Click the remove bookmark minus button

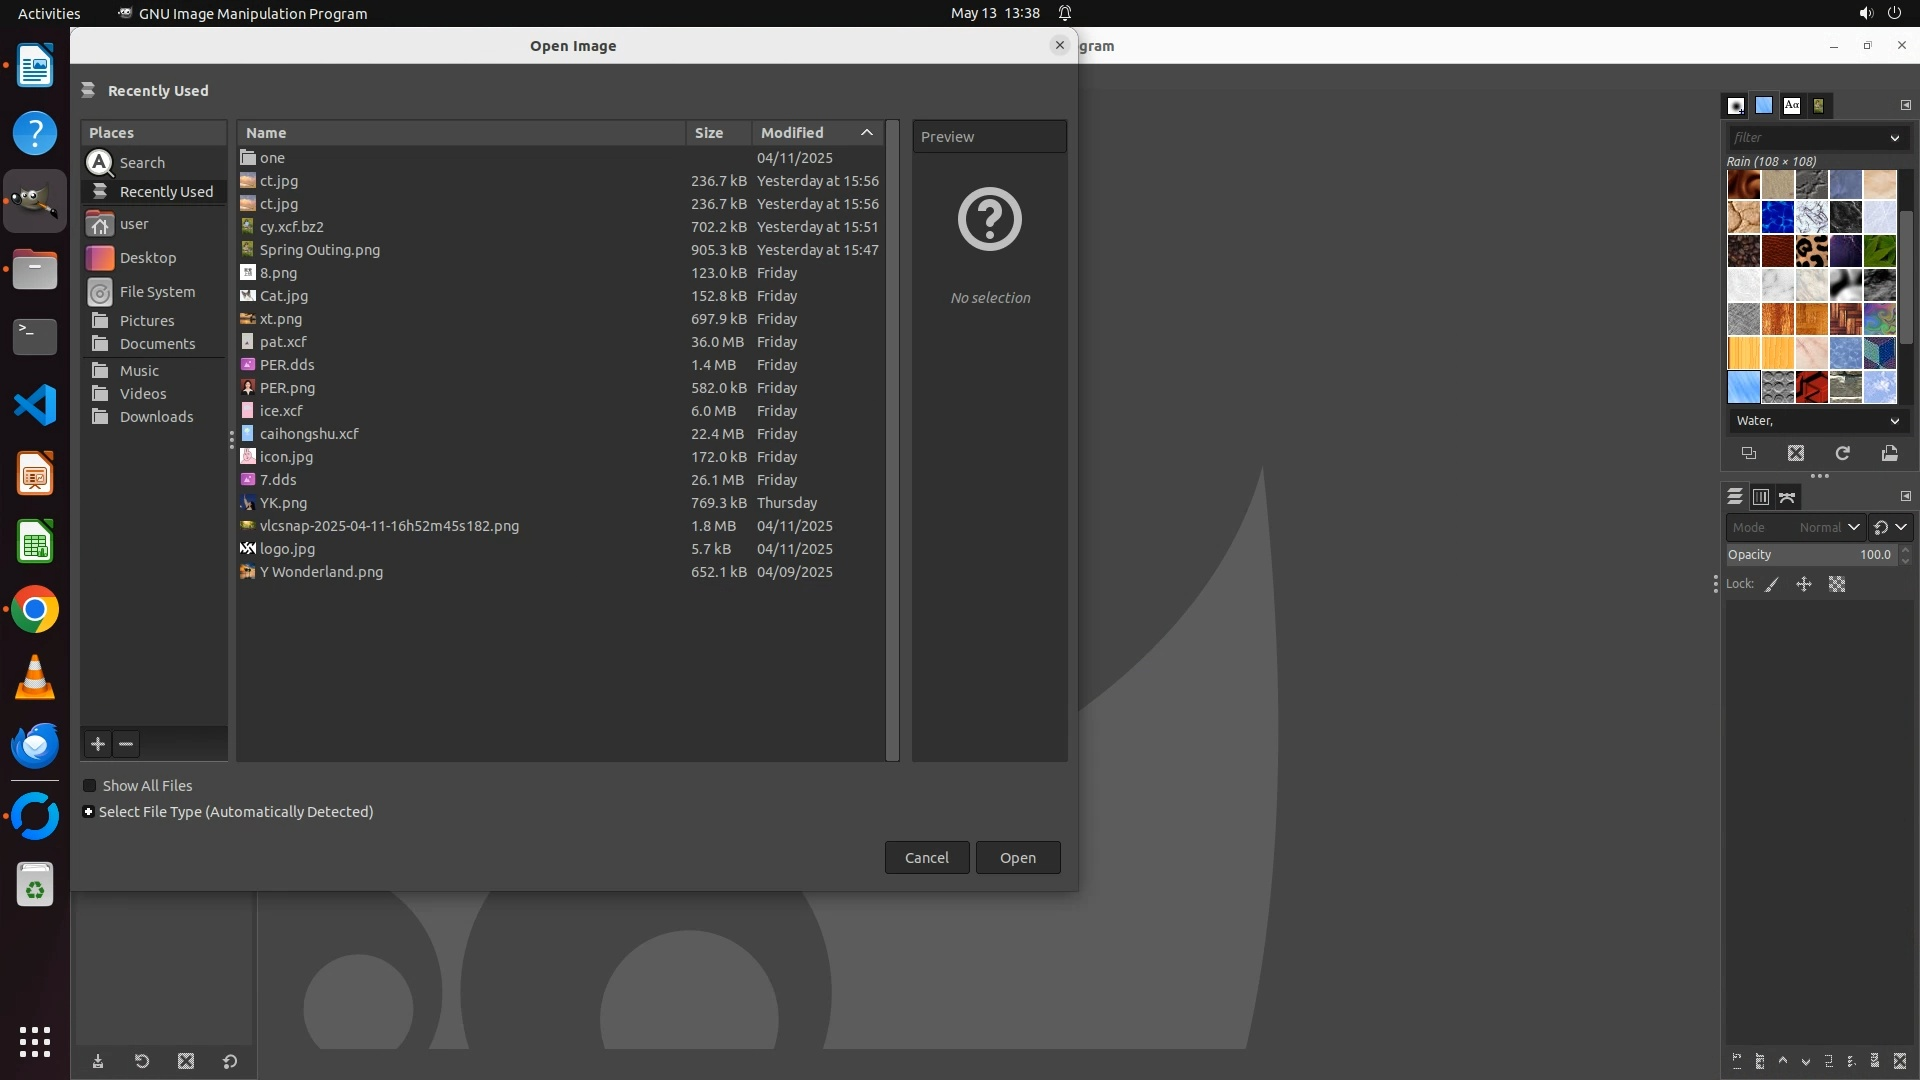126,744
